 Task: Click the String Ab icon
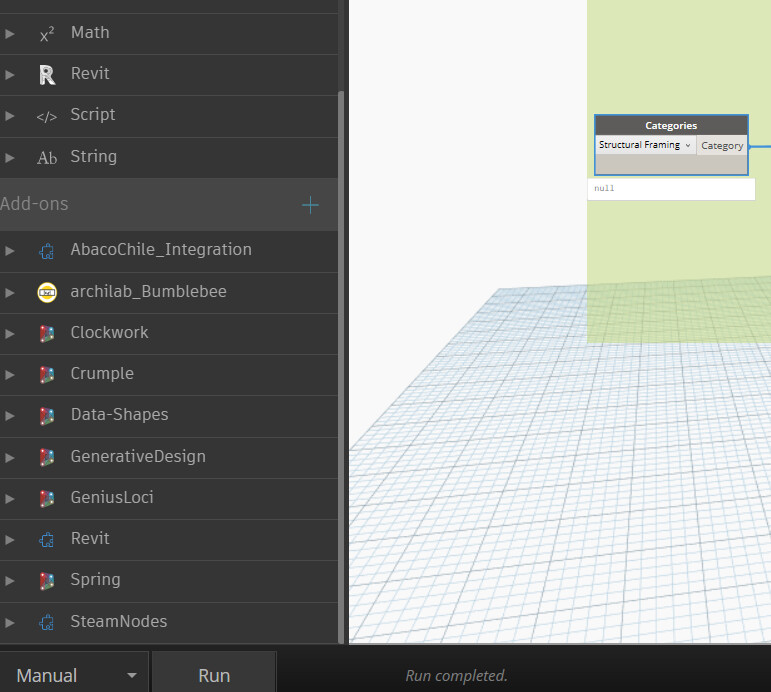click(x=47, y=158)
